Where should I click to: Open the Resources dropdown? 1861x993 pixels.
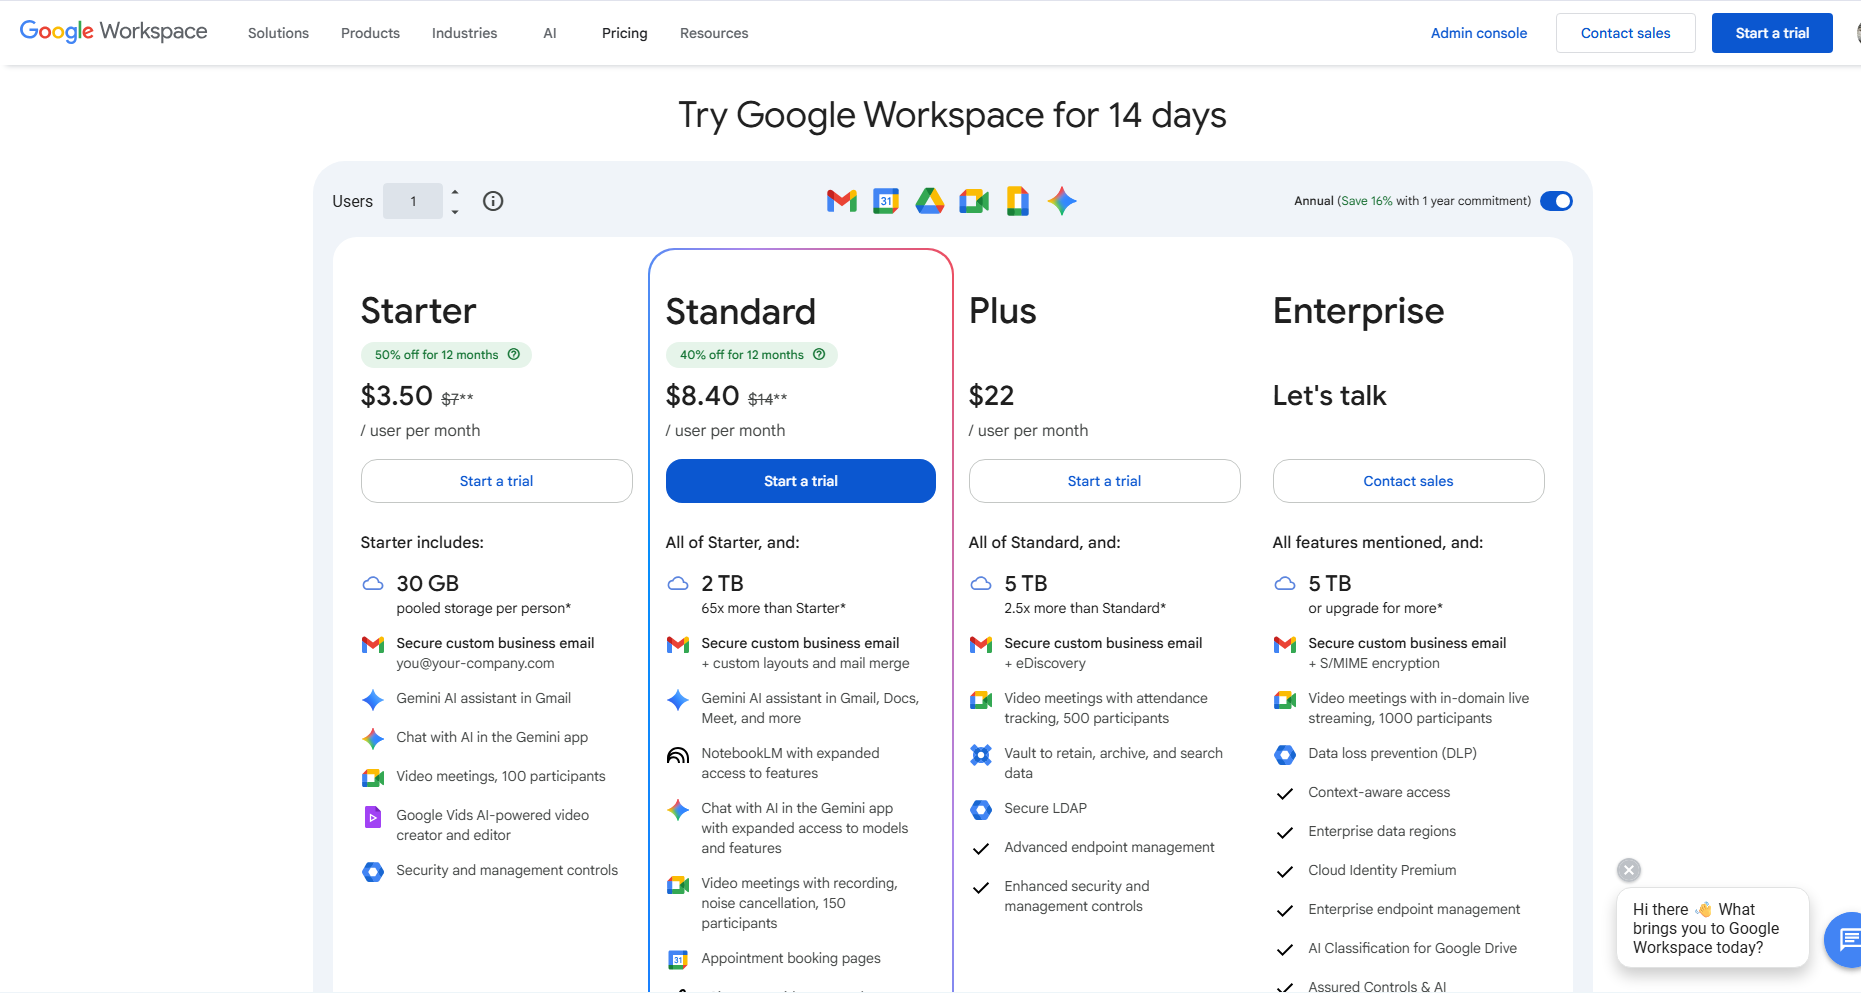(x=713, y=33)
